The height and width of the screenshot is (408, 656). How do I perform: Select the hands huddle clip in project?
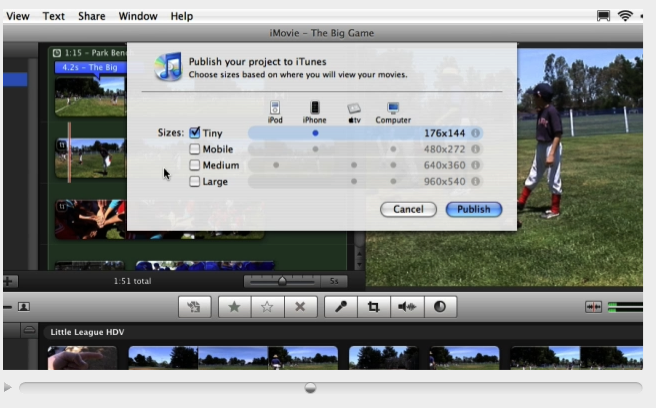click(x=90, y=219)
